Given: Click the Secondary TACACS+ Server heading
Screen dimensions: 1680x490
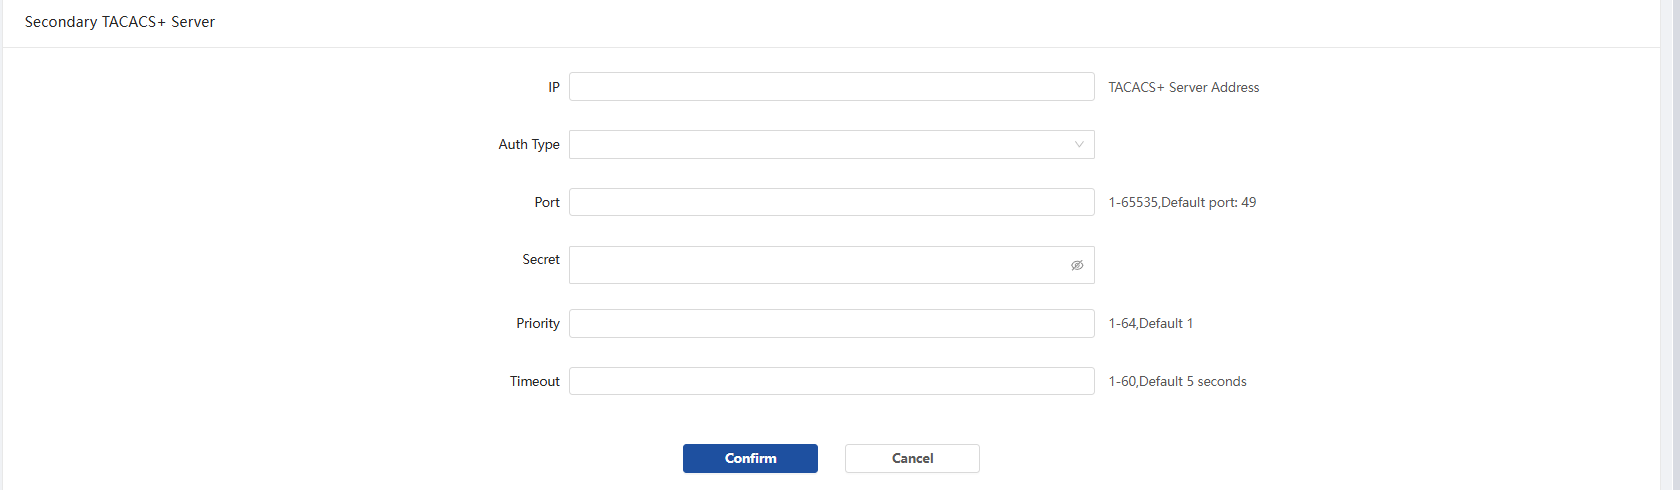Looking at the screenshot, I should point(120,22).
